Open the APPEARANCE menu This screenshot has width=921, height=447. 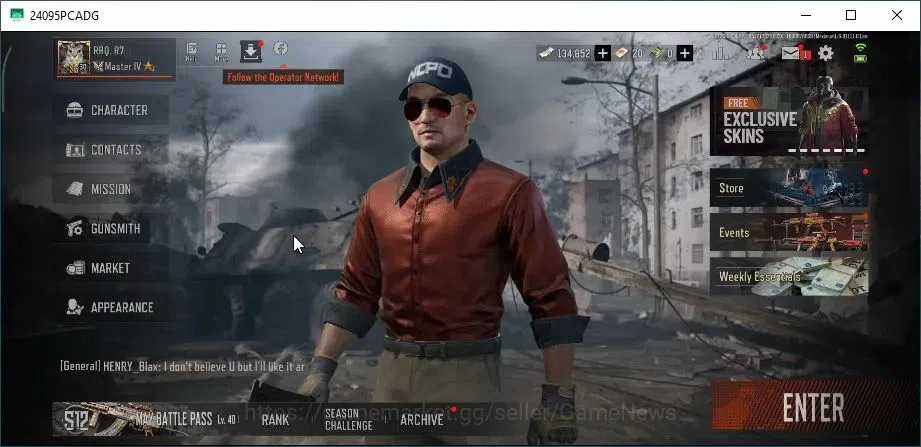point(111,307)
